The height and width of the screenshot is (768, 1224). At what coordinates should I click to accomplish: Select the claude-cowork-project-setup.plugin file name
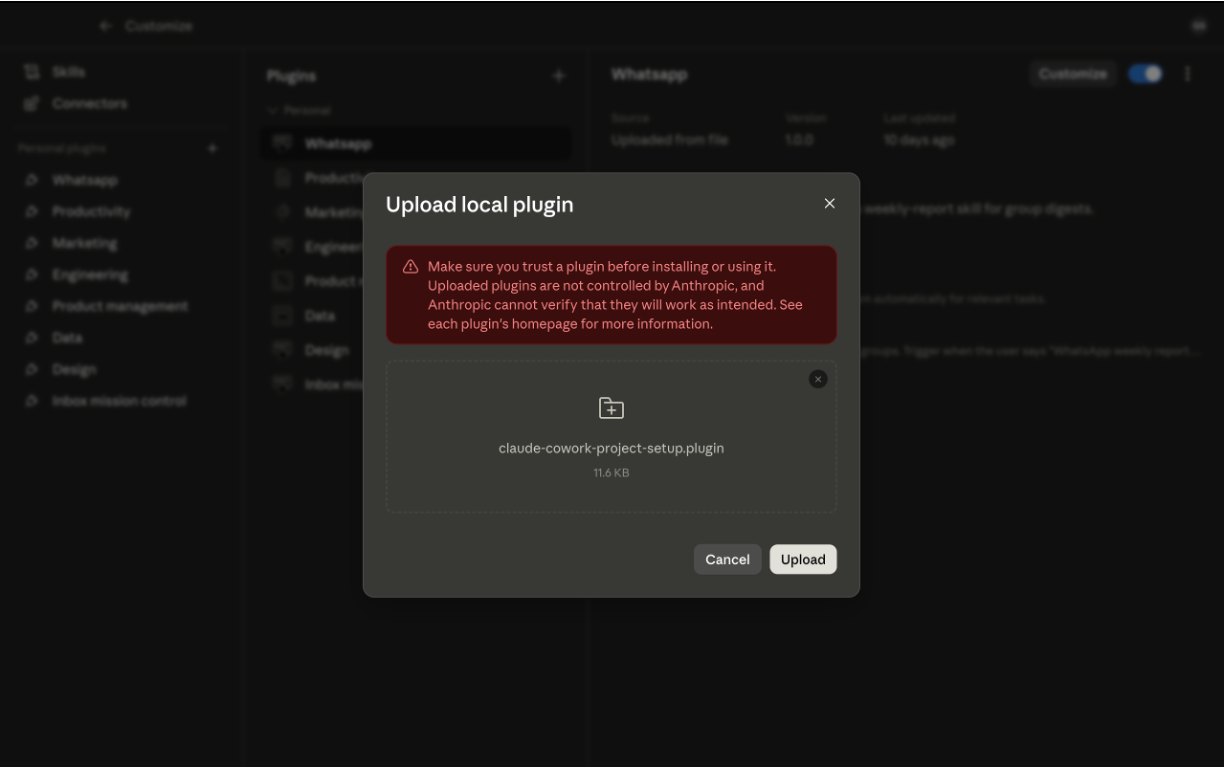click(x=611, y=448)
